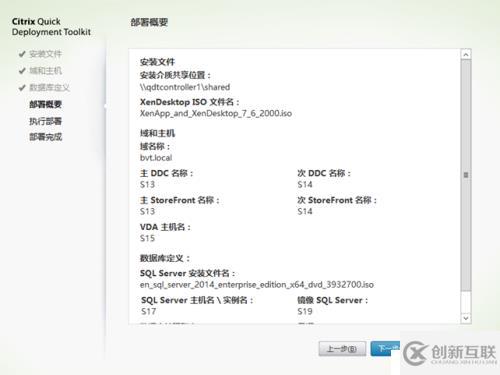This screenshot has height=375, width=500.
Task: Select the 部署概要 step in sidebar
Action: 45,104
